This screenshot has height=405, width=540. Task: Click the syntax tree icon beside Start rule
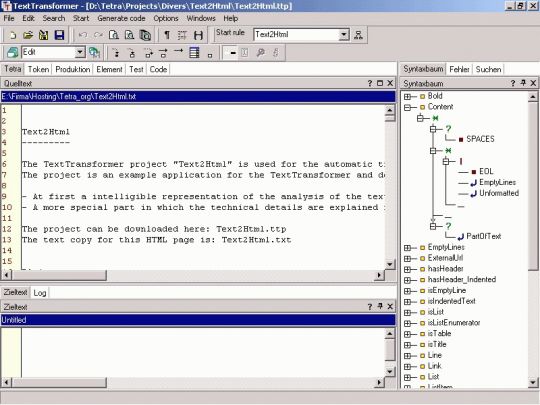point(358,35)
